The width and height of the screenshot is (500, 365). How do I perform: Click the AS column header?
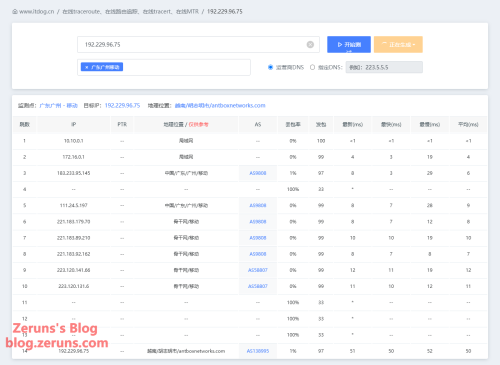pos(258,125)
